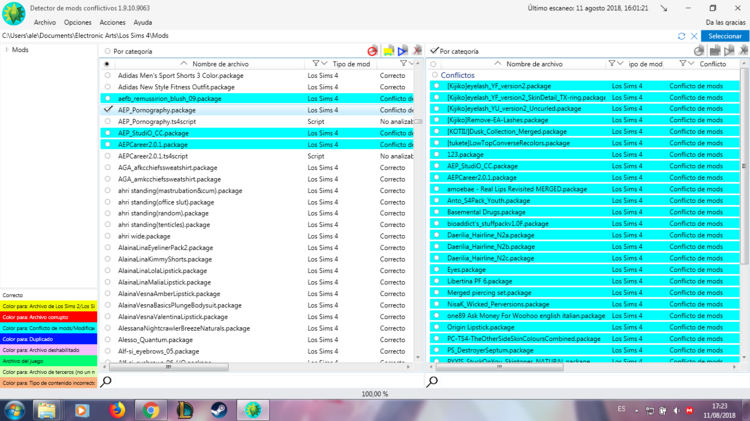Open File Explorer from taskbar
Screen dimensions: 750x421
(46, 410)
